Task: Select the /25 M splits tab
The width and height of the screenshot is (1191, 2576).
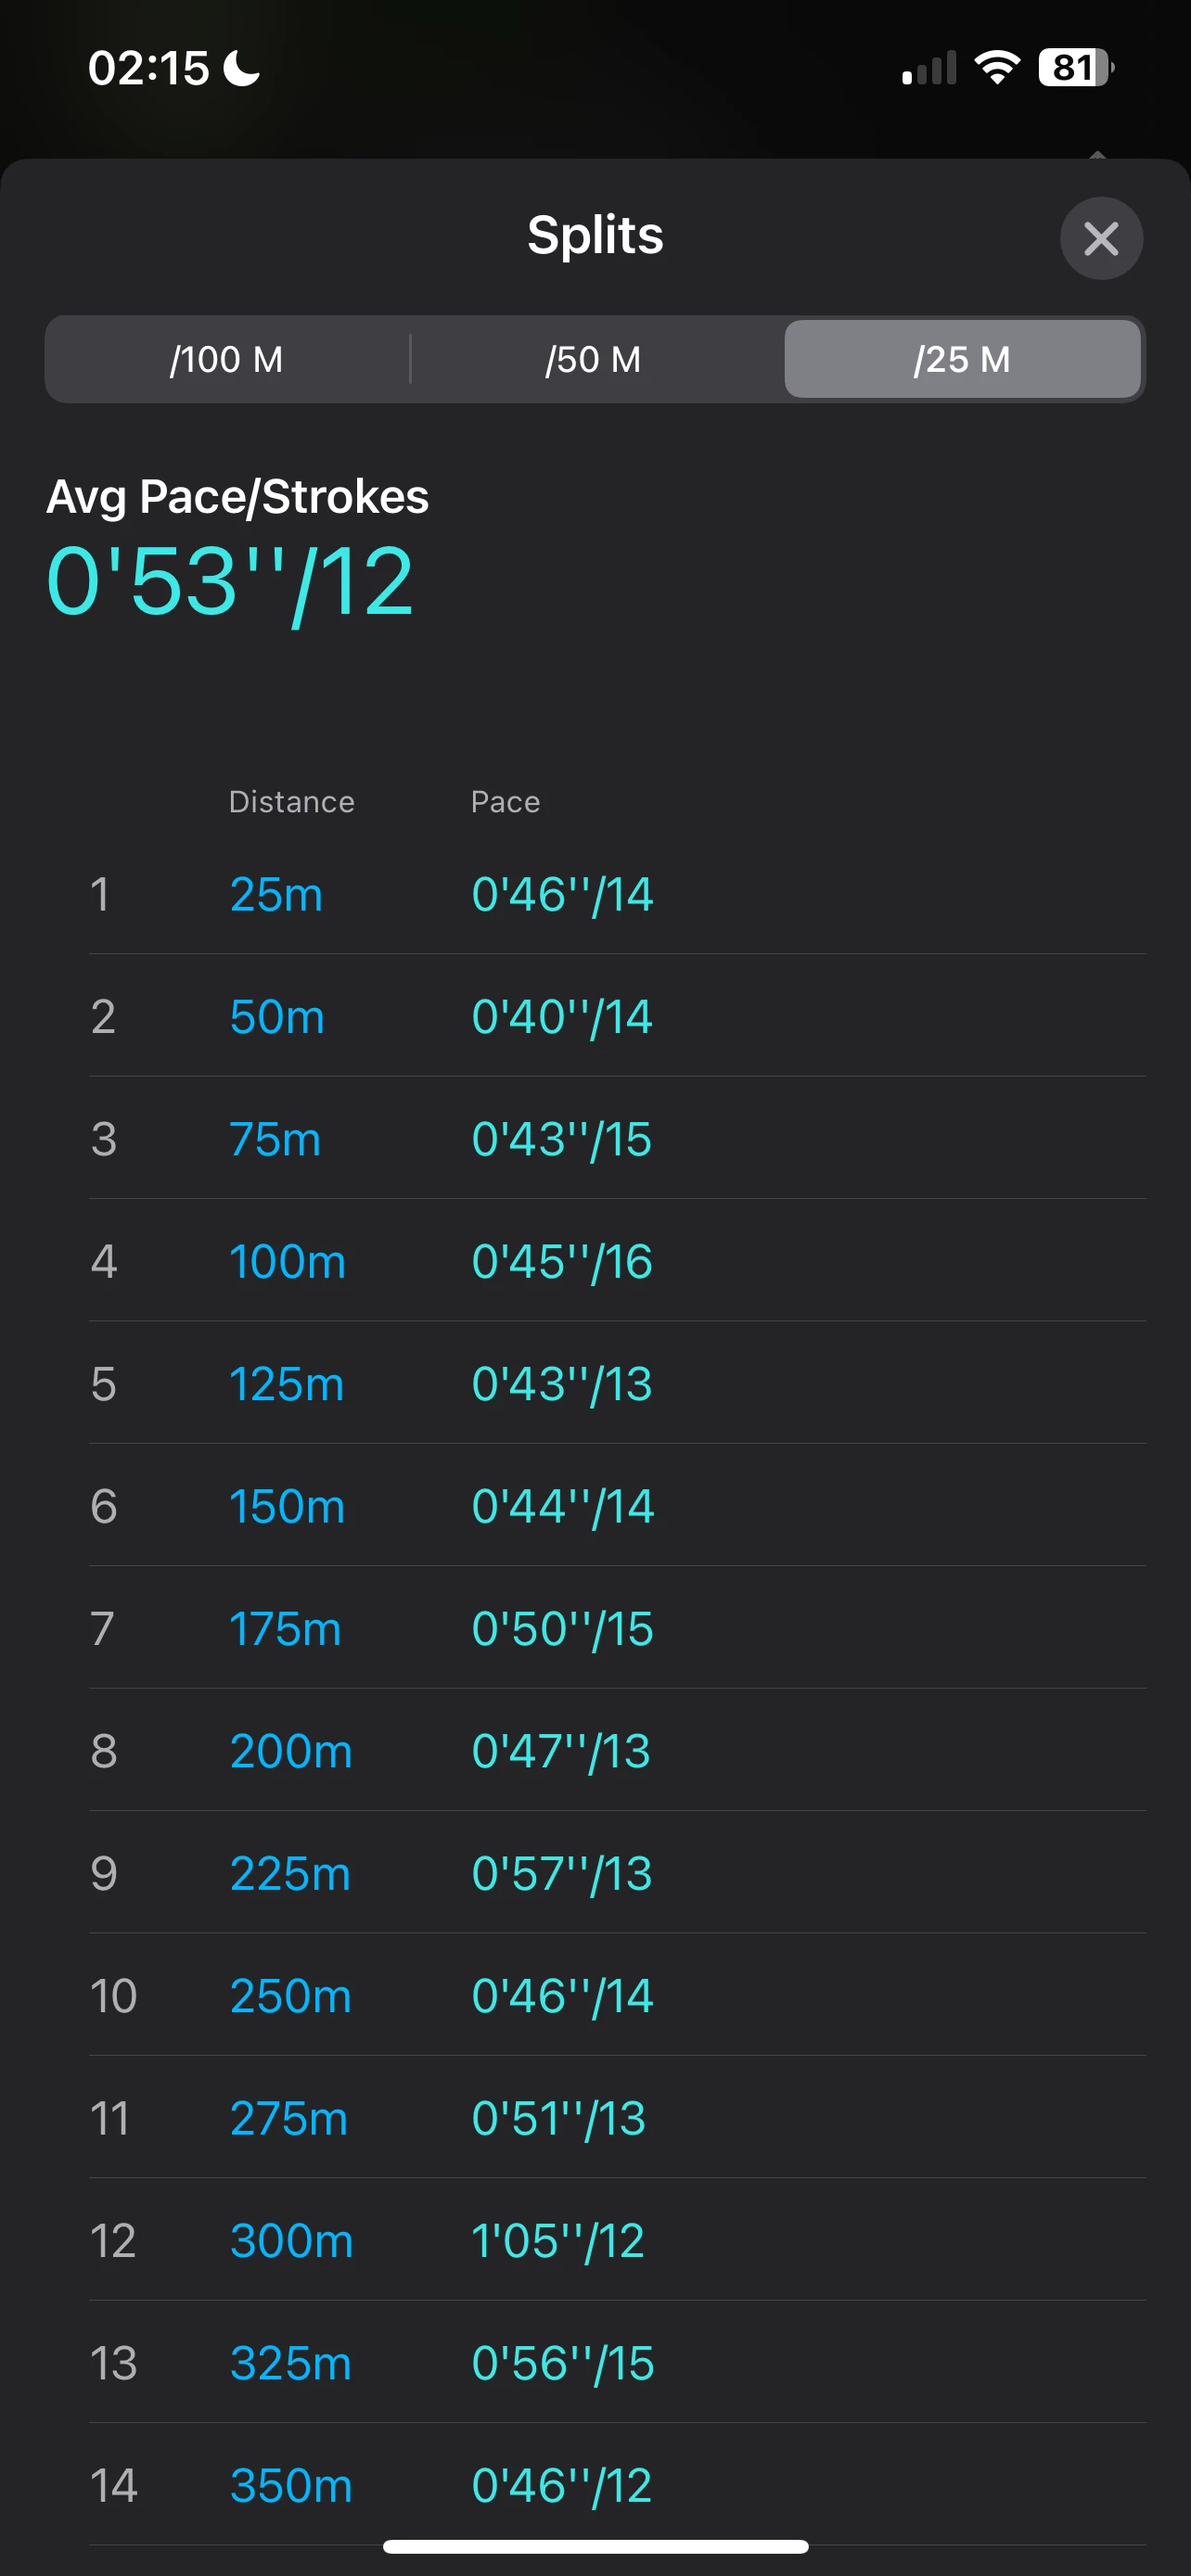Action: click(962, 359)
